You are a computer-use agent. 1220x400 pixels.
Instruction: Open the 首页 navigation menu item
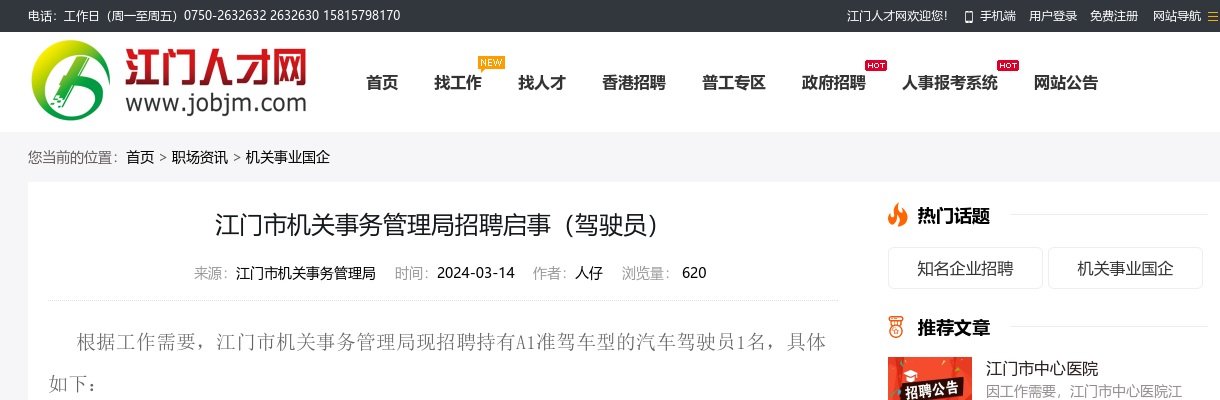(382, 83)
